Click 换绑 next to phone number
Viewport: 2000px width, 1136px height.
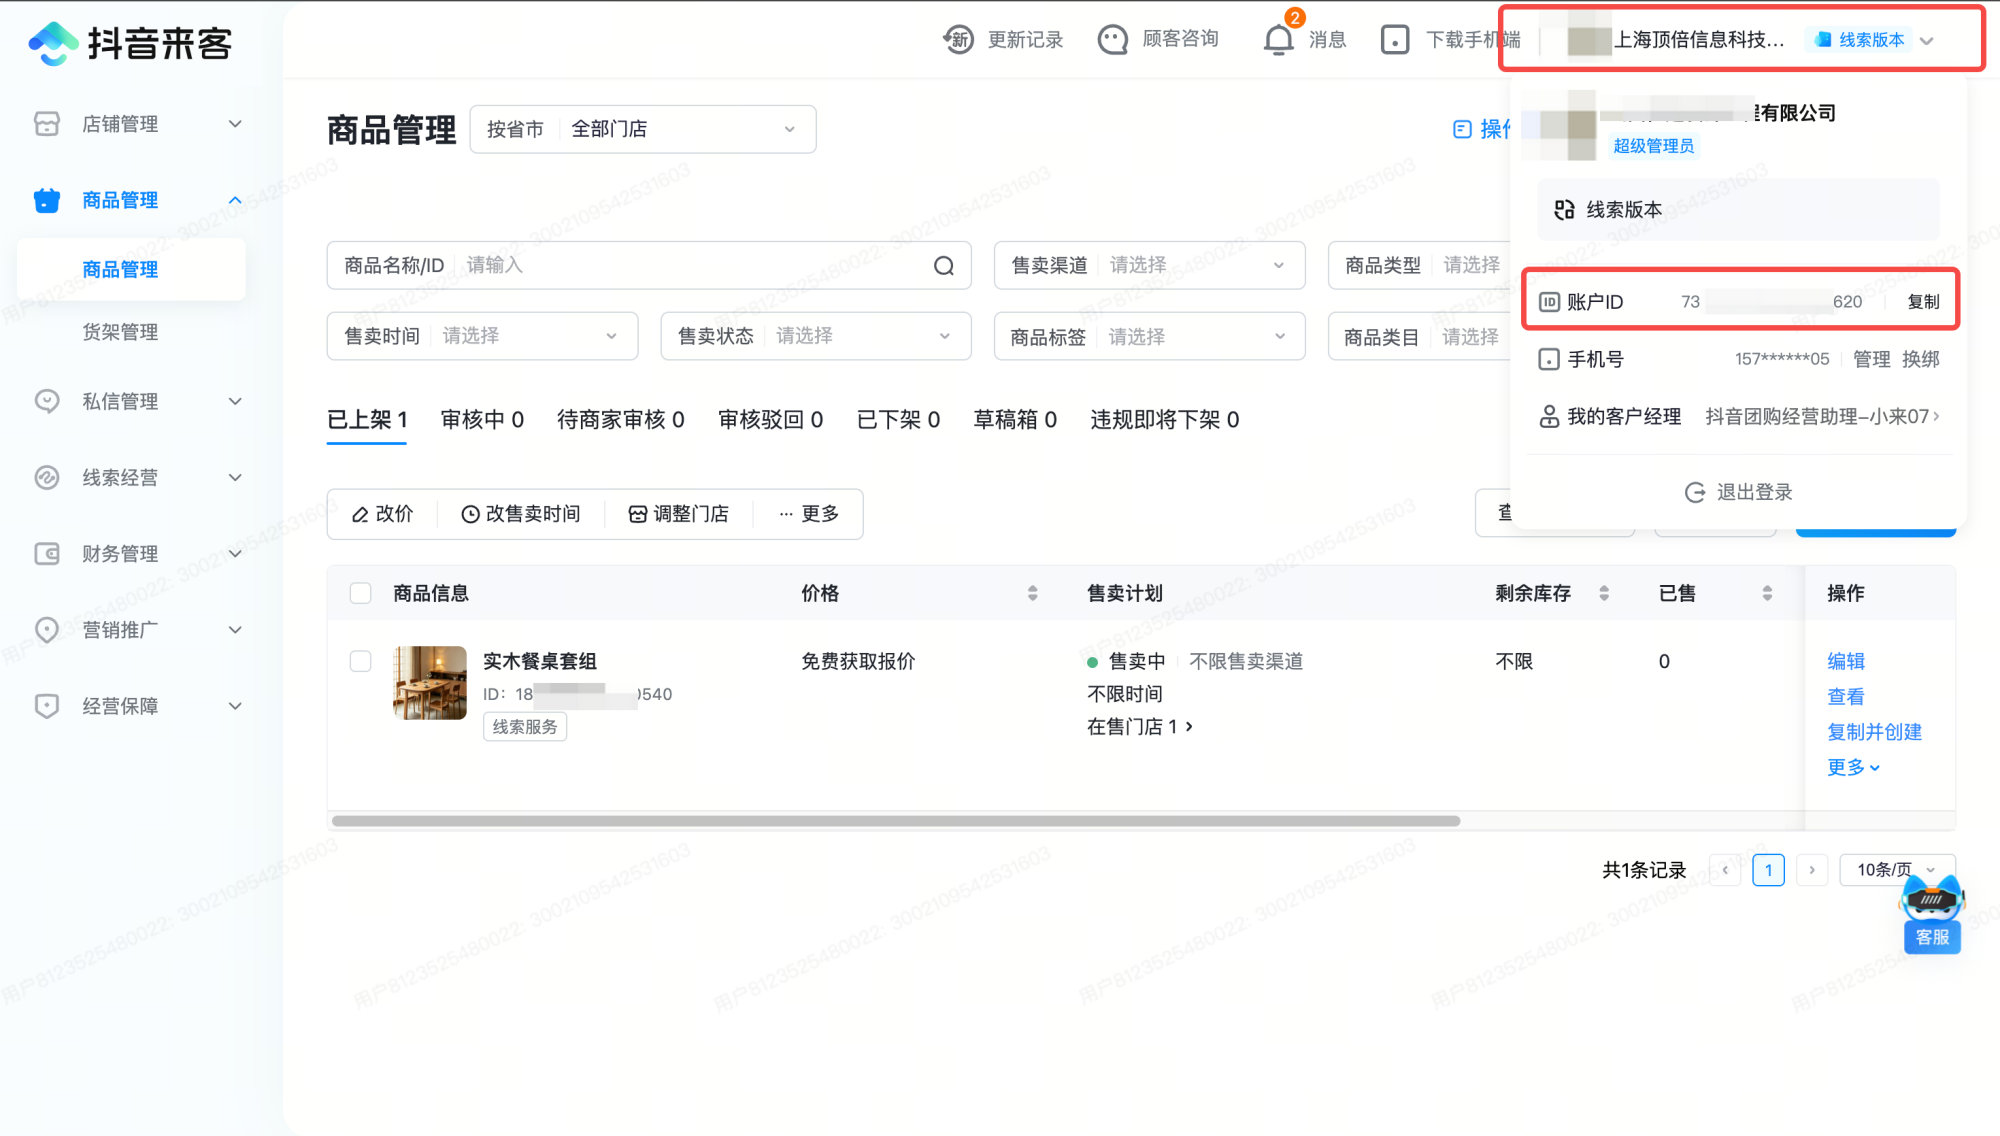(x=1920, y=359)
